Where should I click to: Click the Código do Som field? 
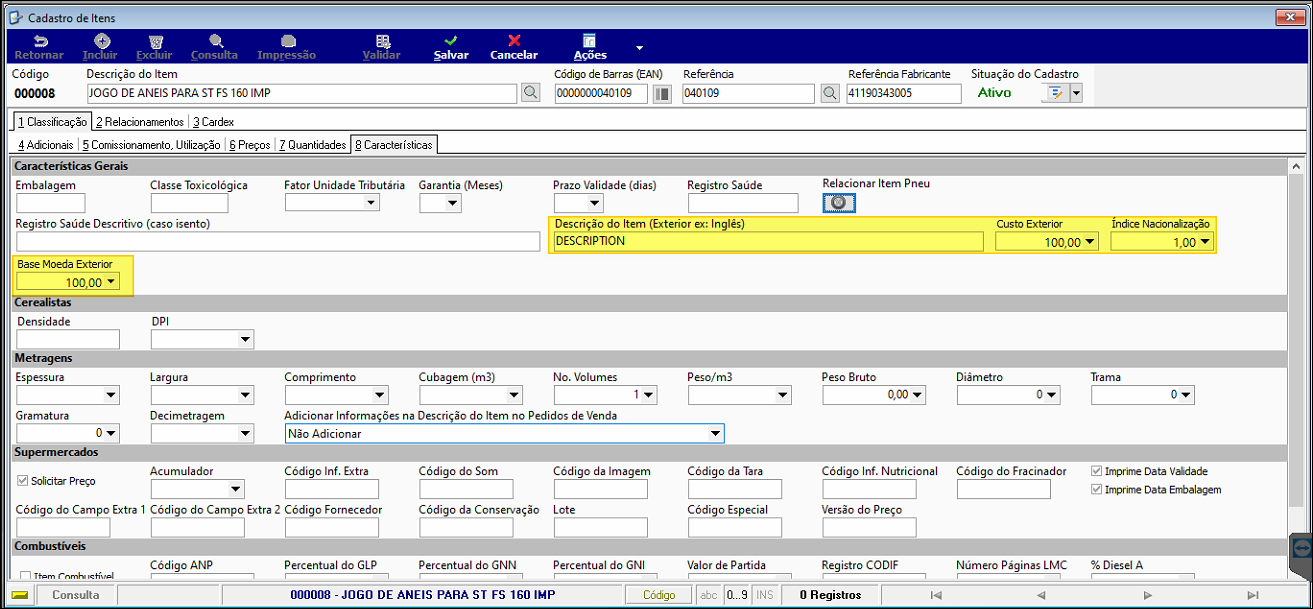(466, 489)
